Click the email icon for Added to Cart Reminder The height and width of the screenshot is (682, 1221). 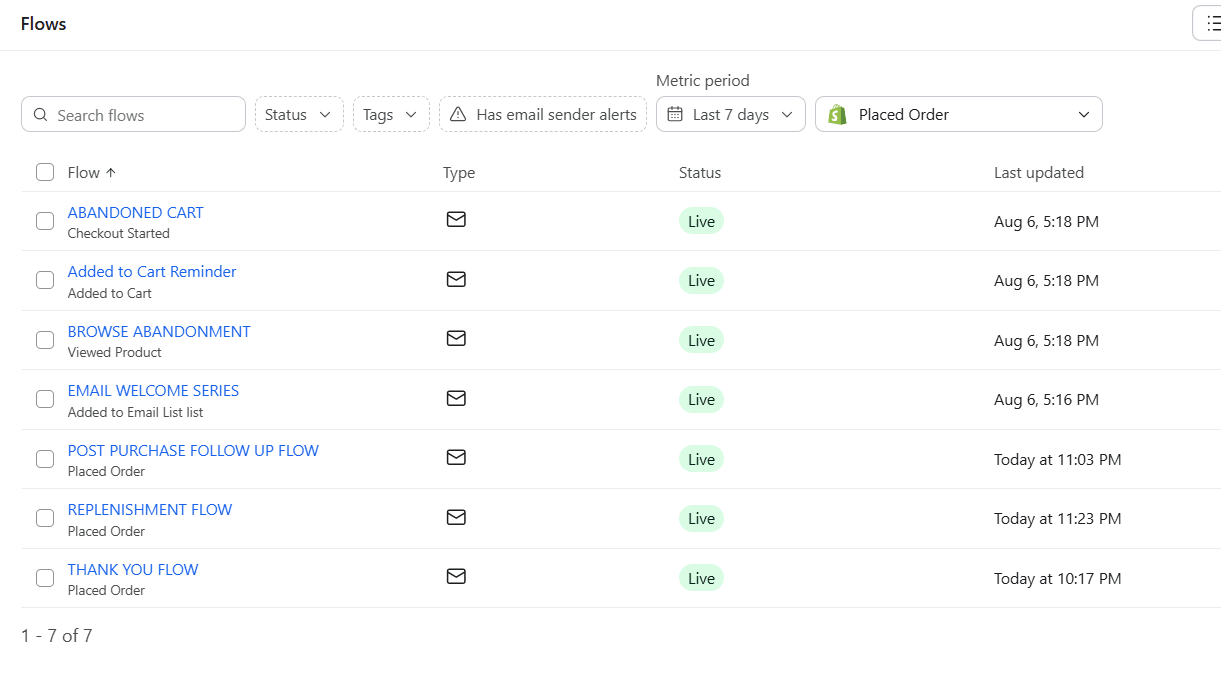click(x=456, y=279)
